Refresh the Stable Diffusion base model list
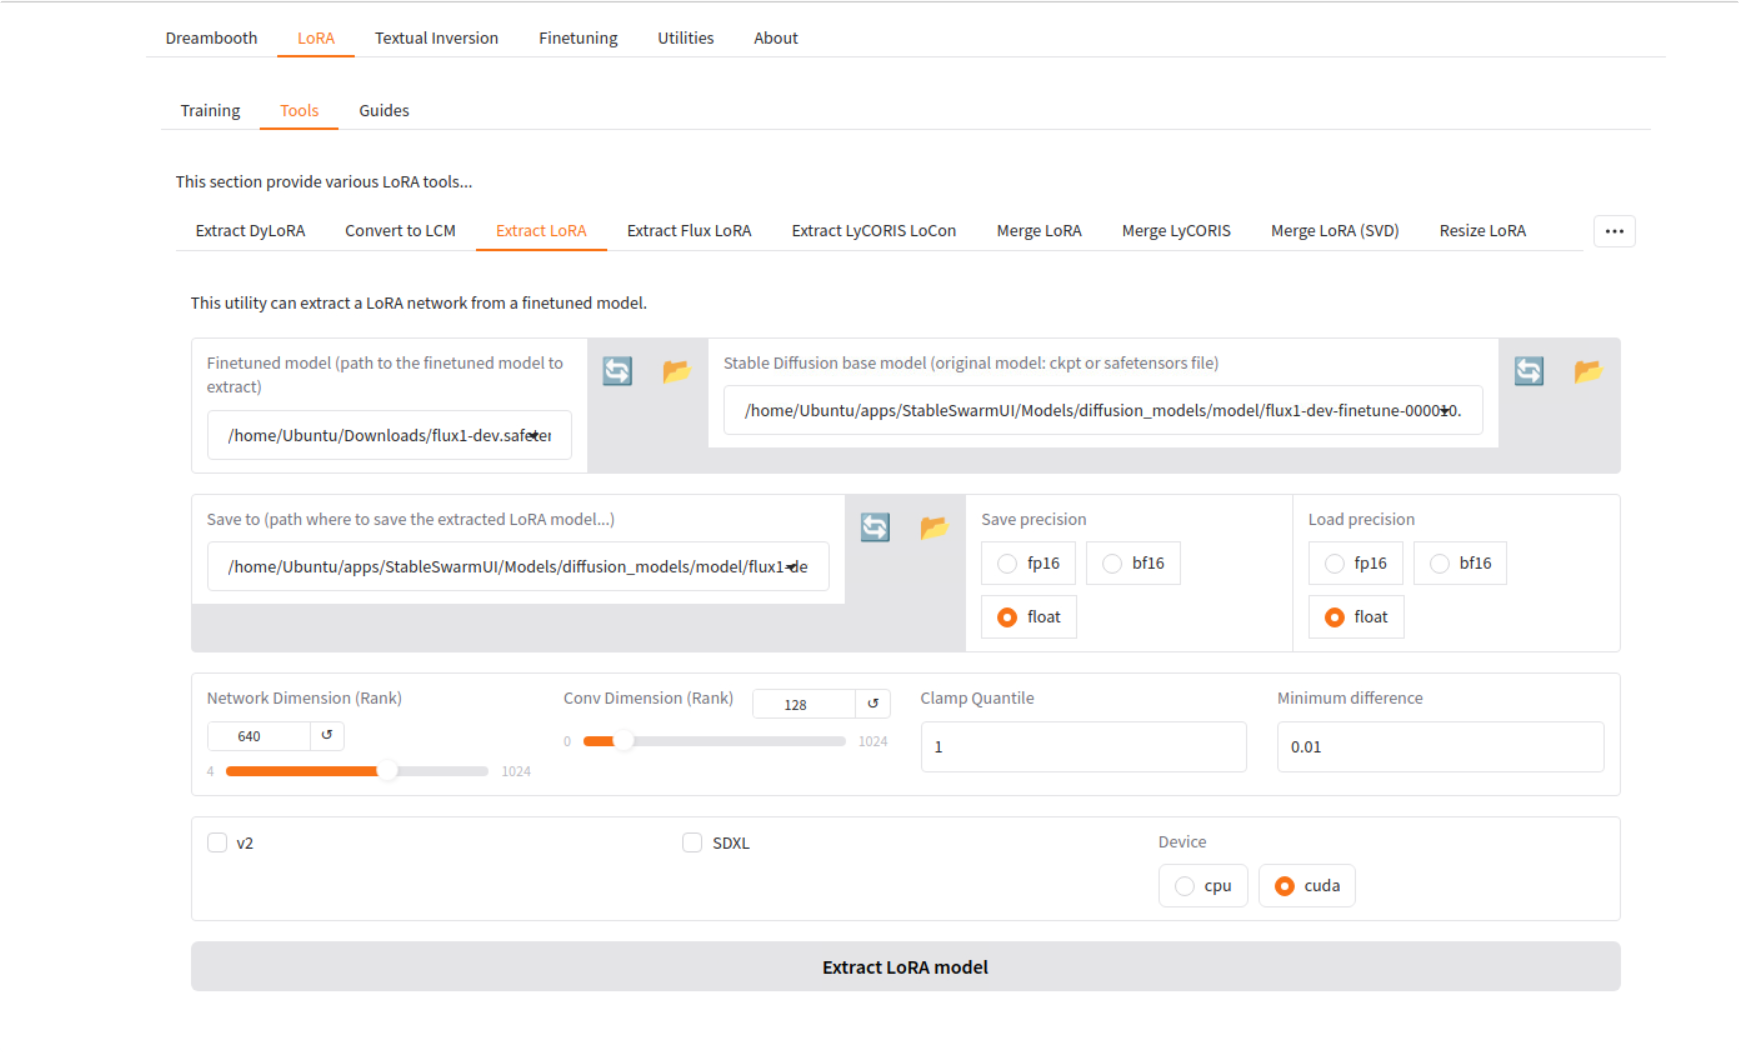 [x=1528, y=371]
